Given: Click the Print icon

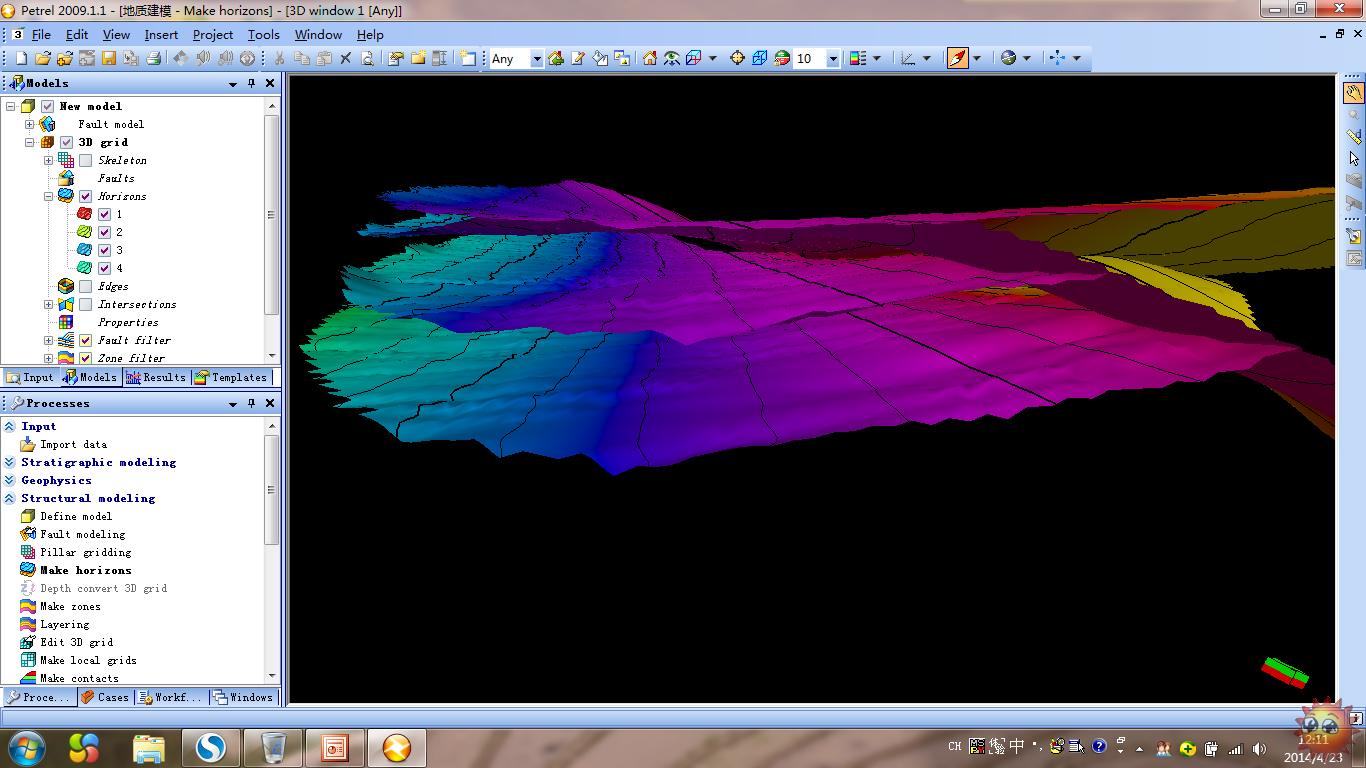Looking at the screenshot, I should point(153,59).
